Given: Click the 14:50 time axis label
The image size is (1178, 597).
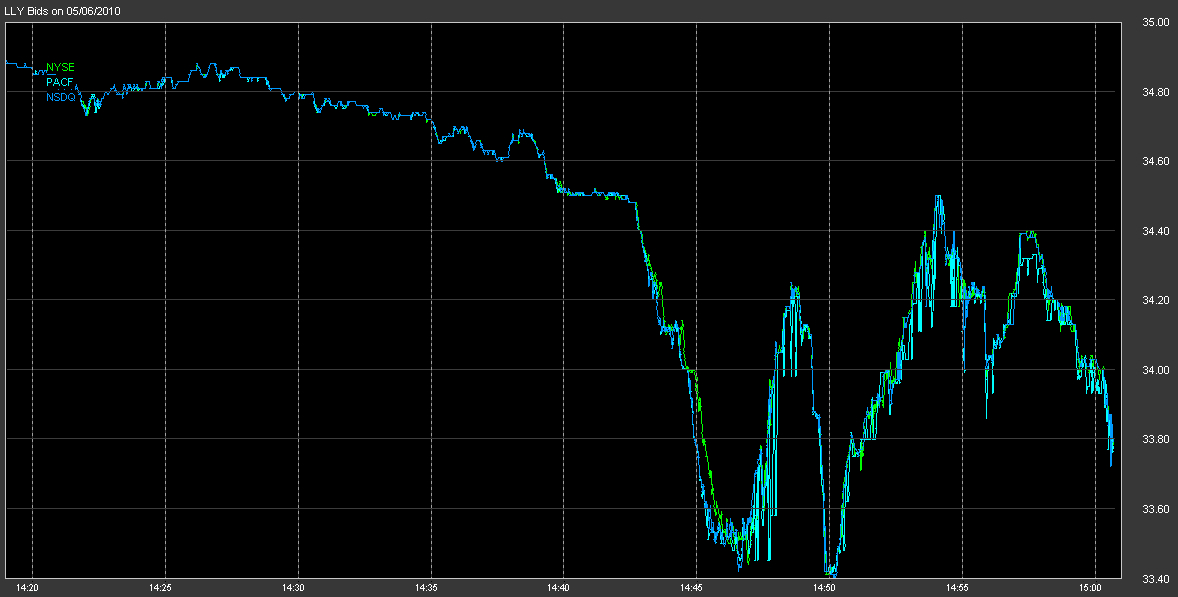Looking at the screenshot, I should coord(825,588).
